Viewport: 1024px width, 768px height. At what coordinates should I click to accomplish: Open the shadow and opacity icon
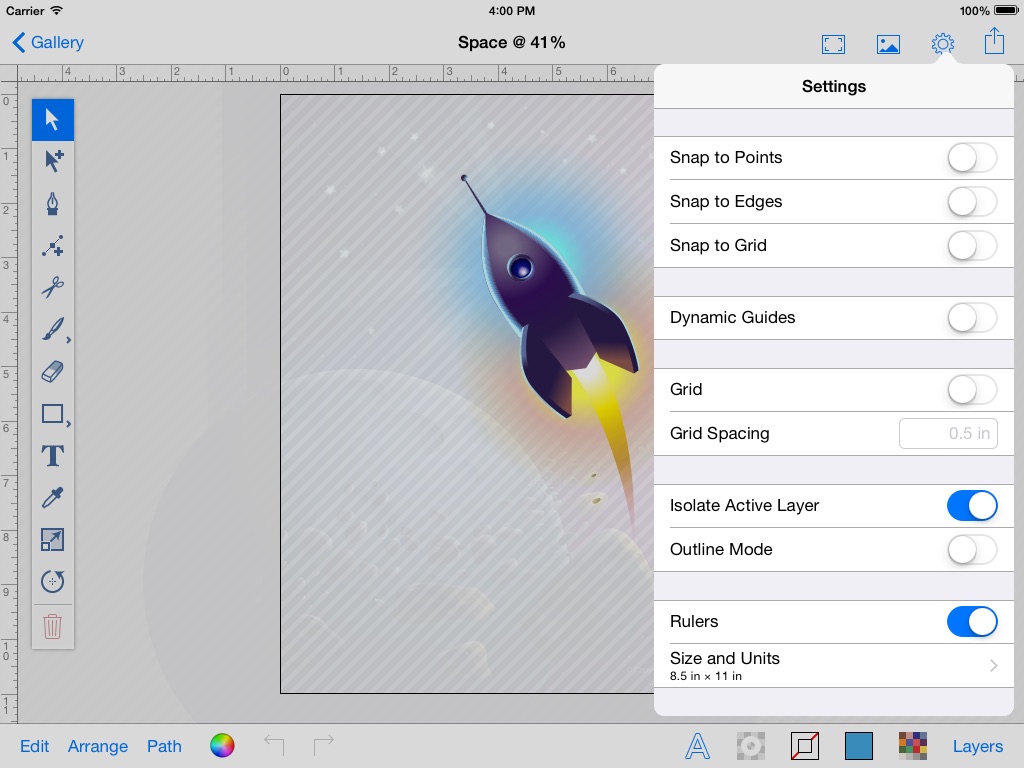[751, 746]
